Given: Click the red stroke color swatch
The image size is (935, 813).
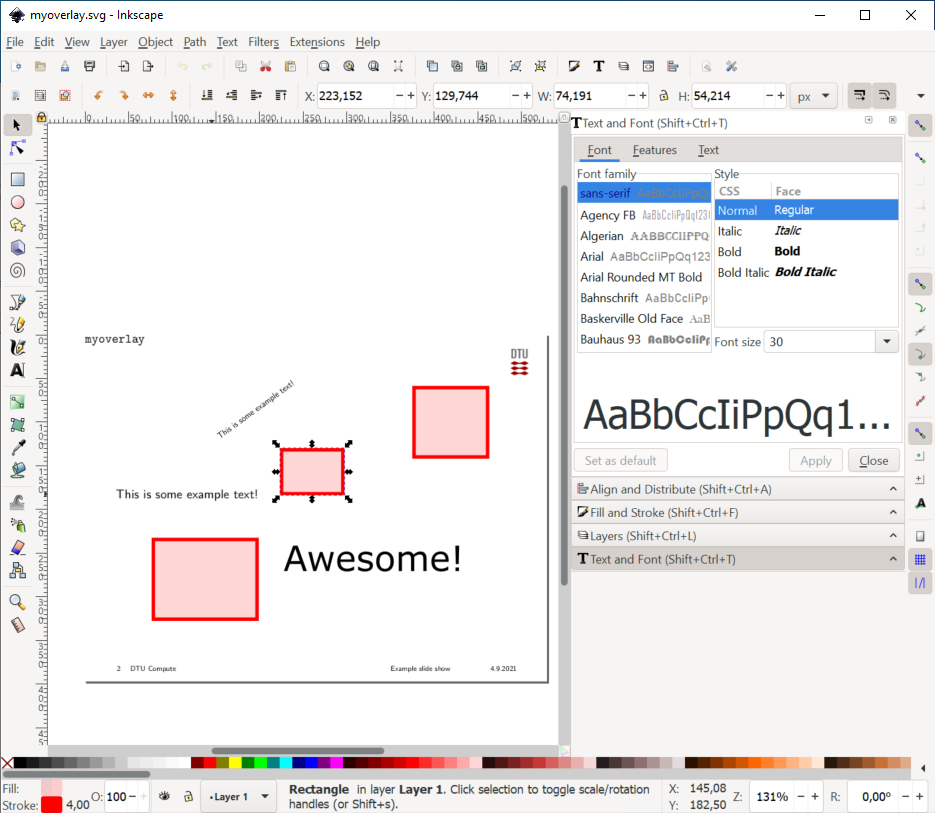Looking at the screenshot, I should tap(51, 804).
